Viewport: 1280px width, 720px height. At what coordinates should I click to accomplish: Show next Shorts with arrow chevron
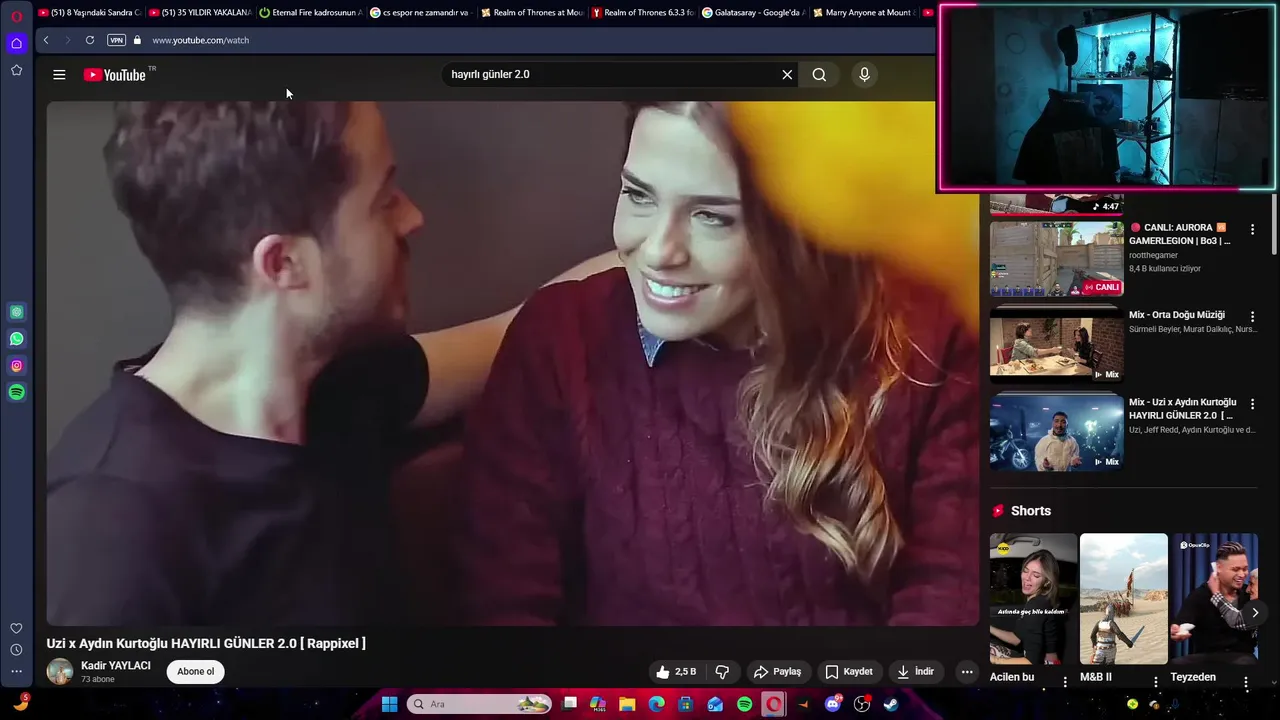[x=1255, y=612]
